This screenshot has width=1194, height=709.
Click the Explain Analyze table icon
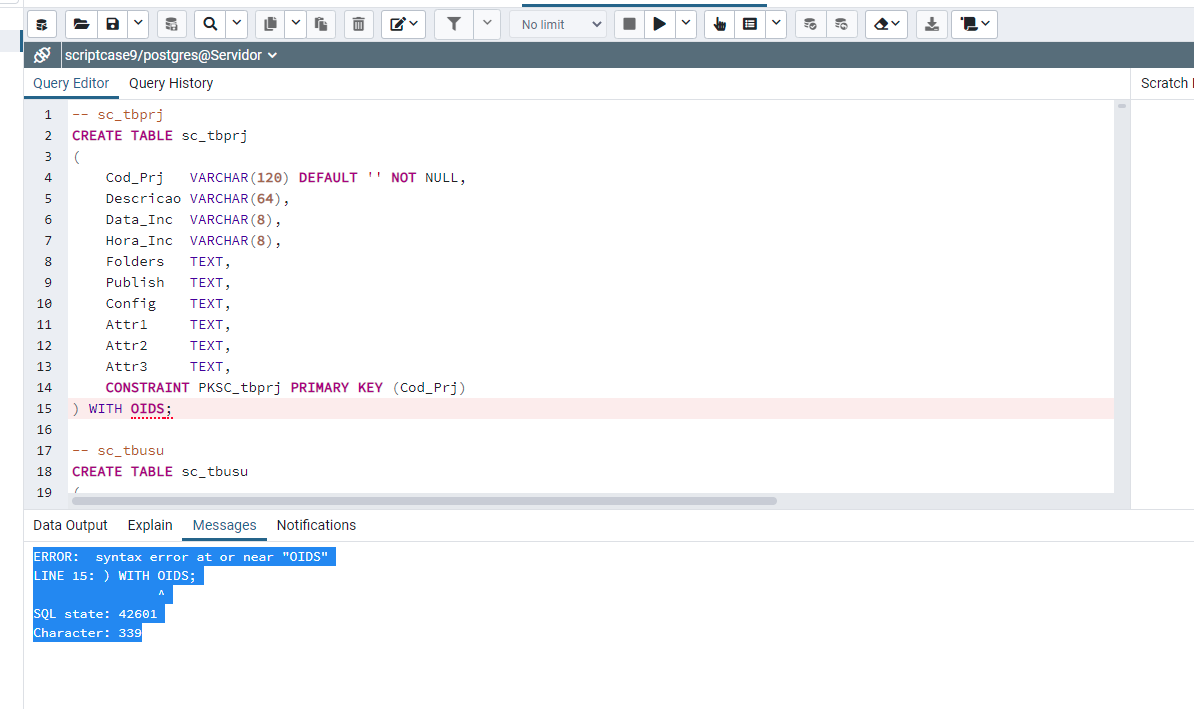[x=750, y=24]
